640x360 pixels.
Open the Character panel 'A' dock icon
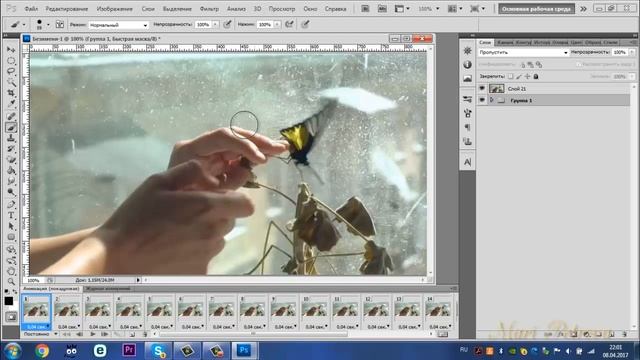(467, 162)
